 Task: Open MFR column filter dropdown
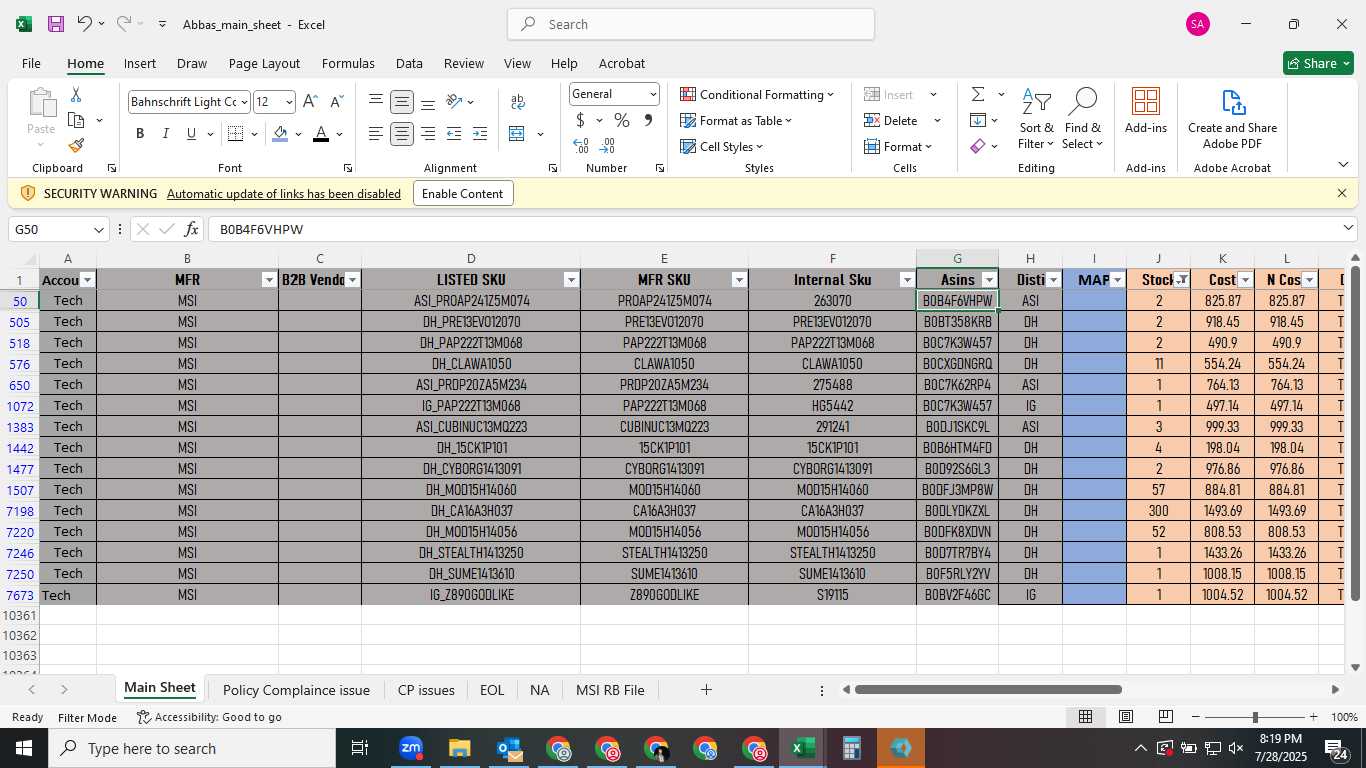268,280
